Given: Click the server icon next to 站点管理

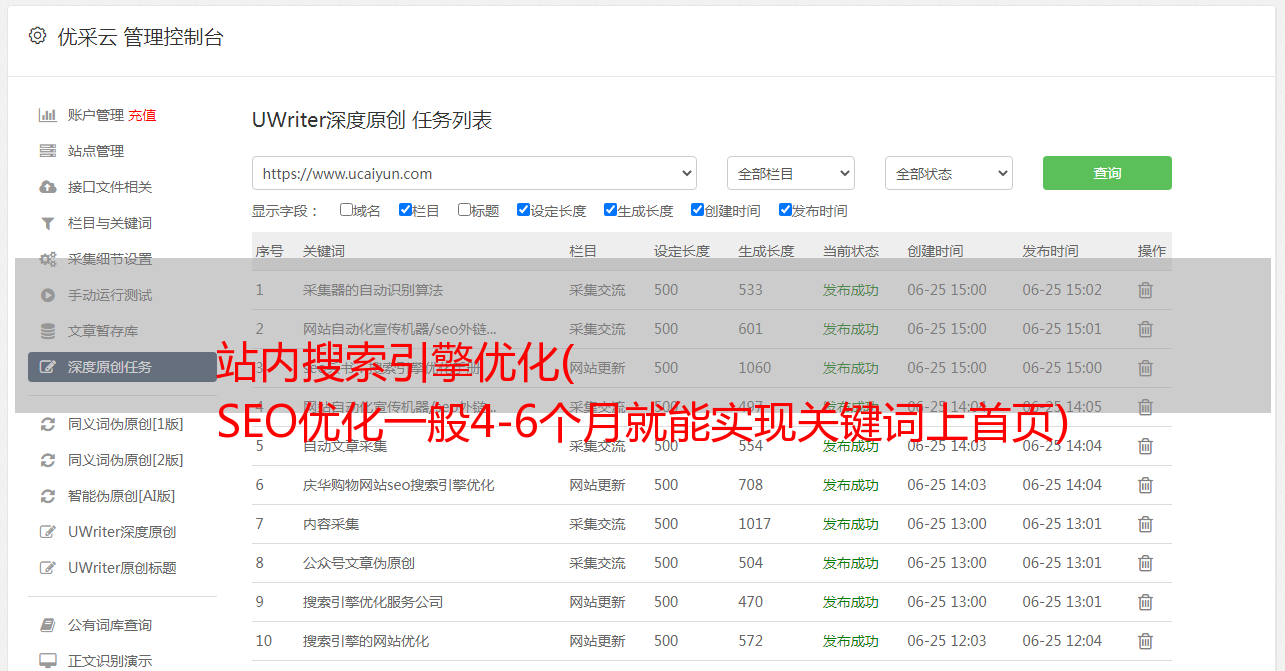Looking at the screenshot, I should pos(47,151).
